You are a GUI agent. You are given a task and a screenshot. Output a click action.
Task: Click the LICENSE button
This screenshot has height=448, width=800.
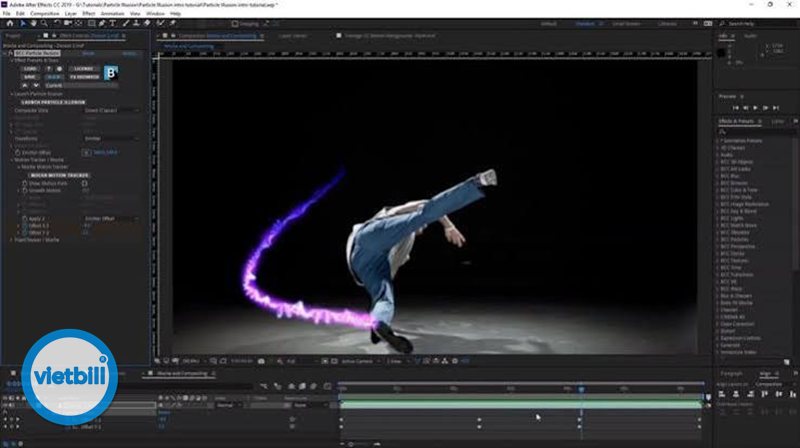point(84,68)
